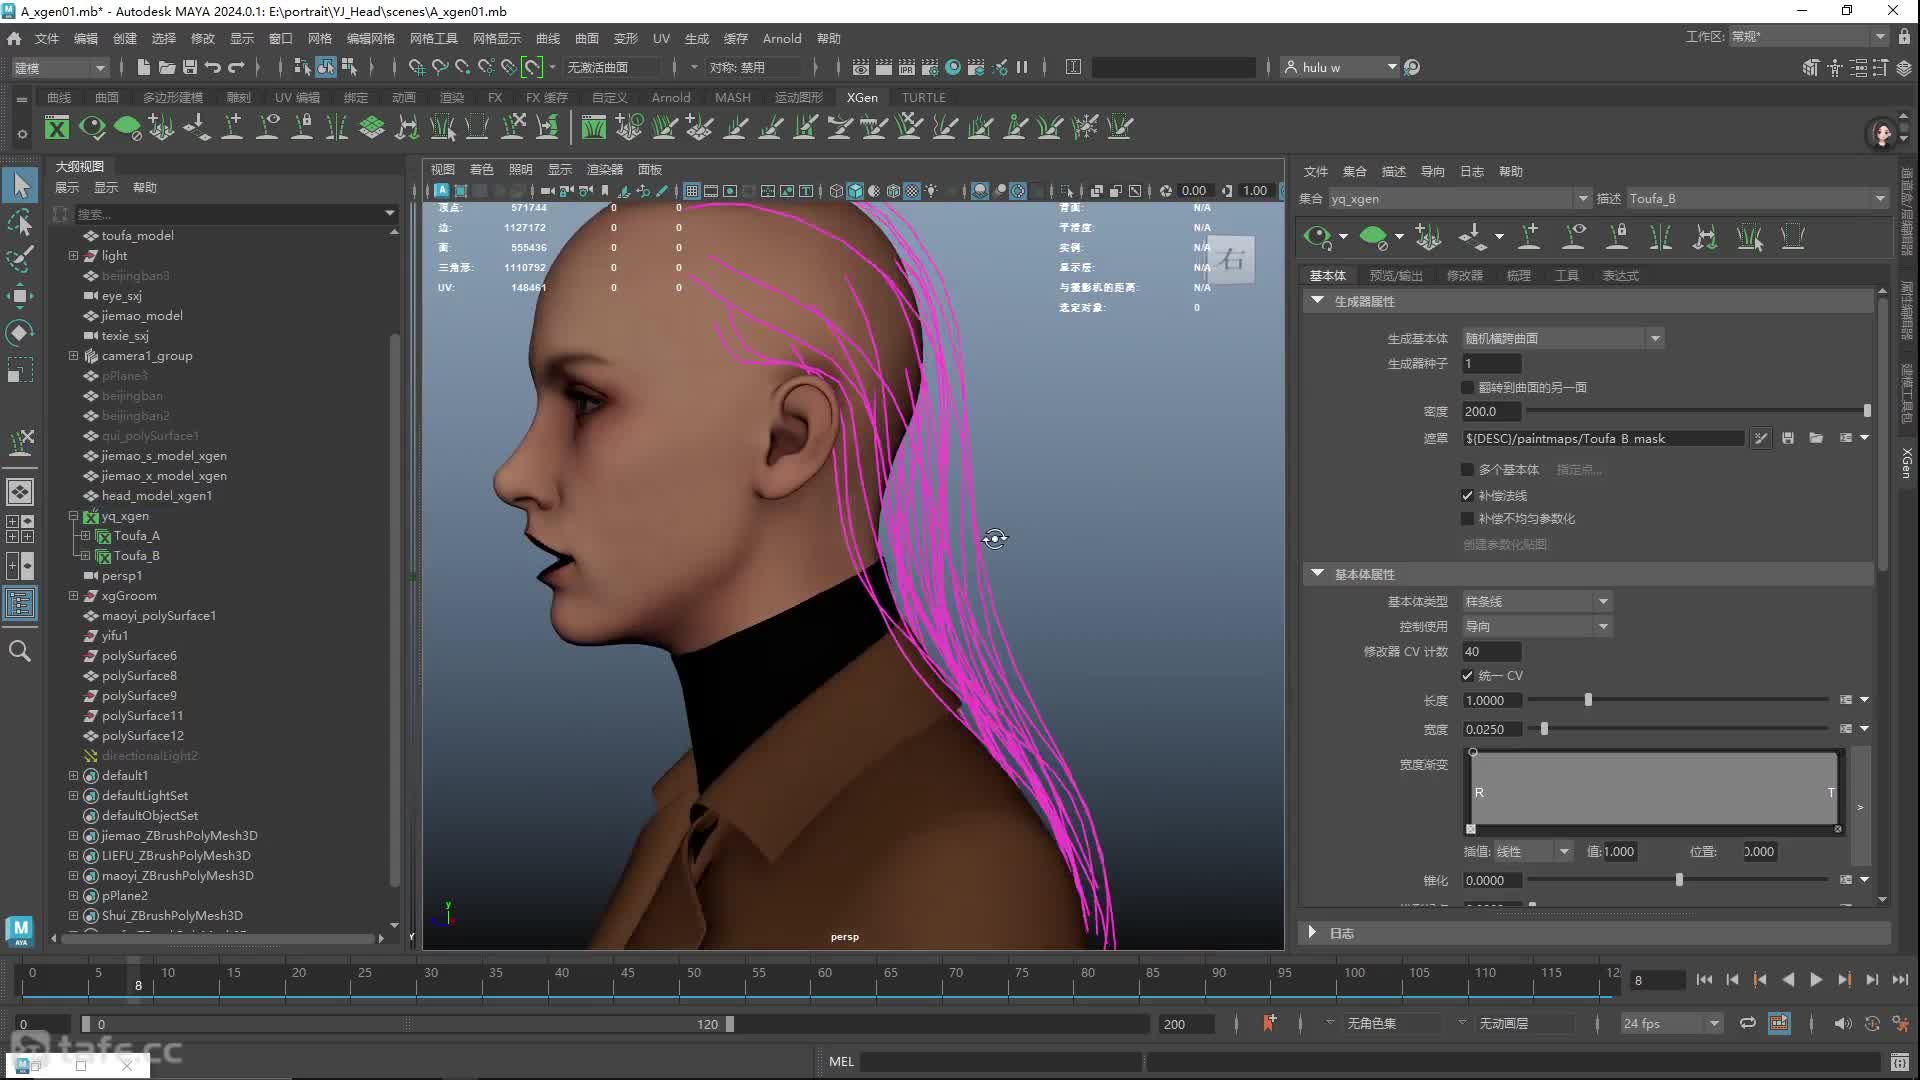Click the audio speaker icon near timeline
The height and width of the screenshot is (1080, 1920).
pyautogui.click(x=1843, y=1023)
